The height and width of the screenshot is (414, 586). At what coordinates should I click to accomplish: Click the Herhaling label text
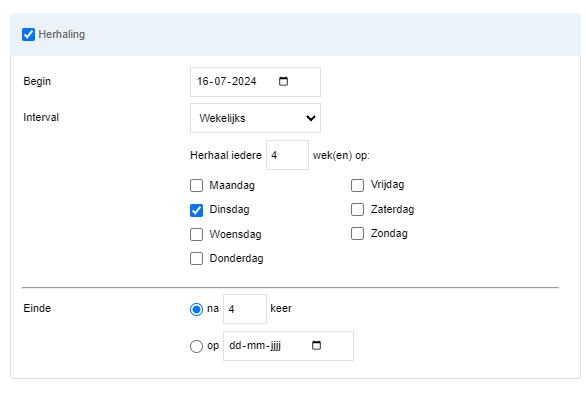tap(62, 34)
